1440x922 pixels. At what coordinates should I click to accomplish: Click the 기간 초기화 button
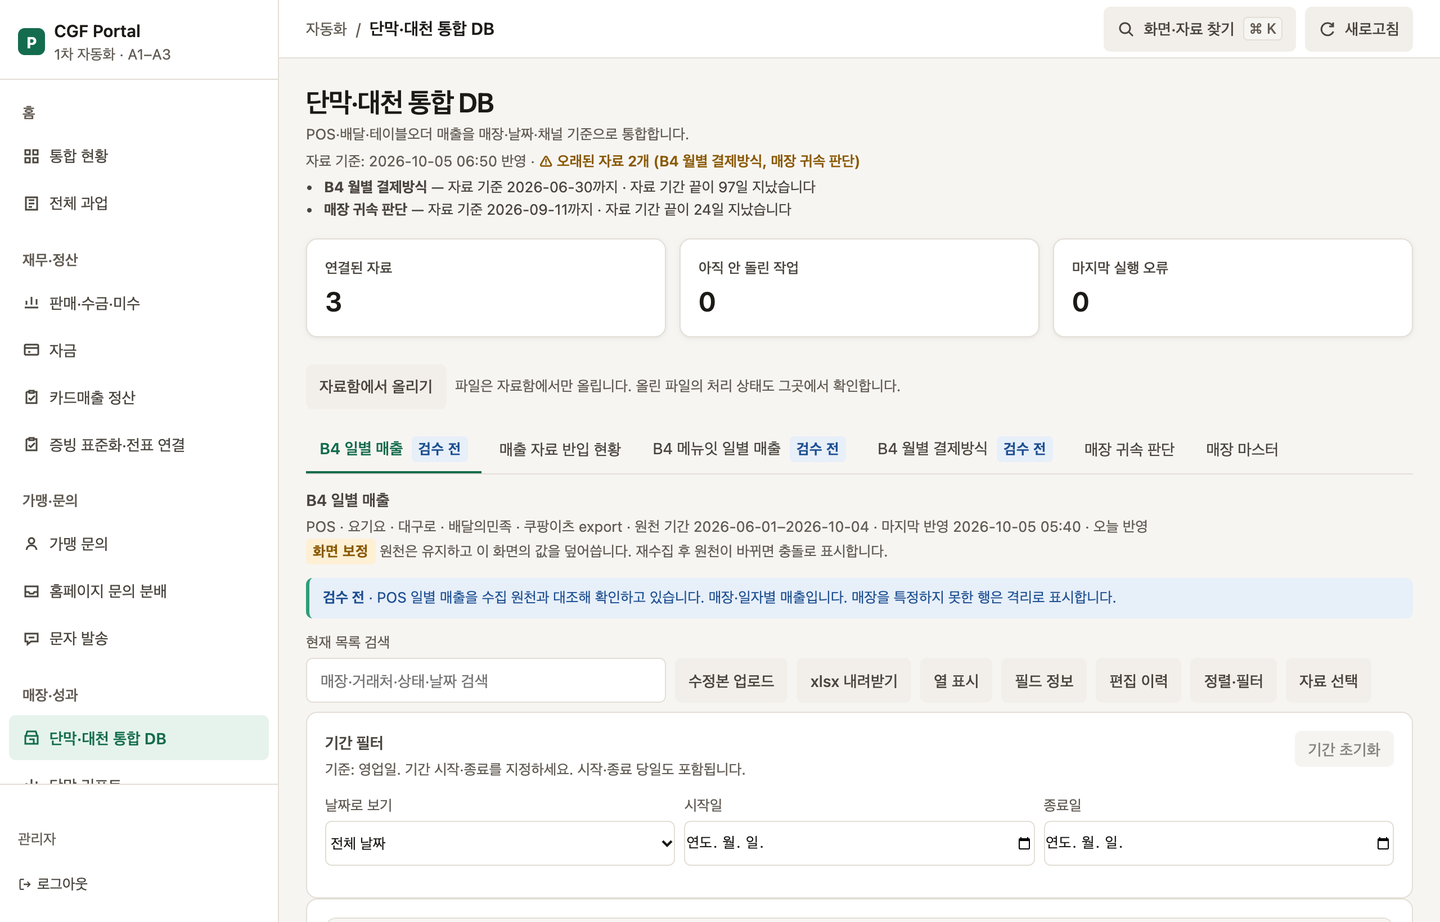coord(1344,749)
